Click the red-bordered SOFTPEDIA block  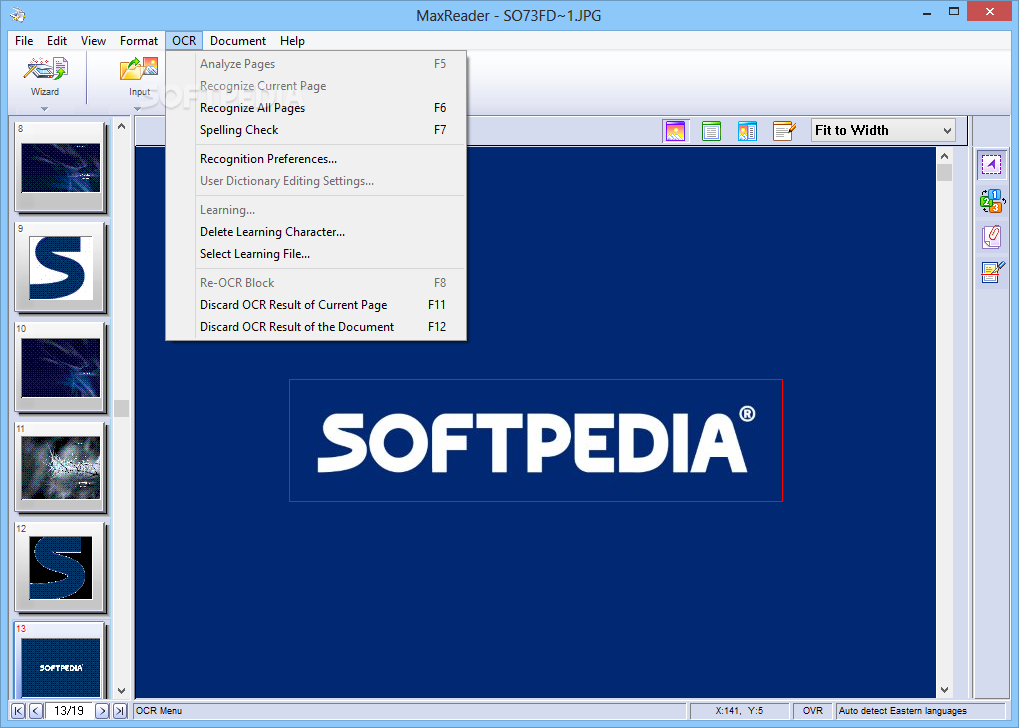(536, 441)
